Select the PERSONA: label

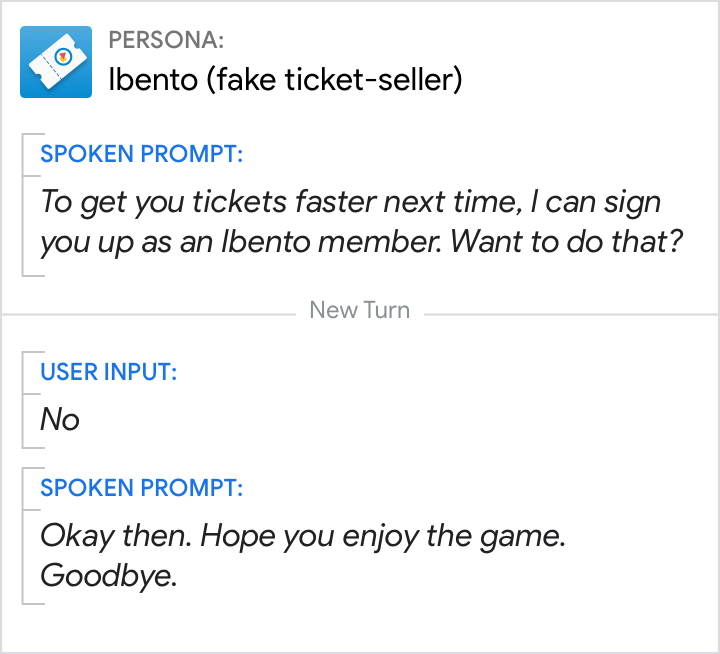coord(166,40)
